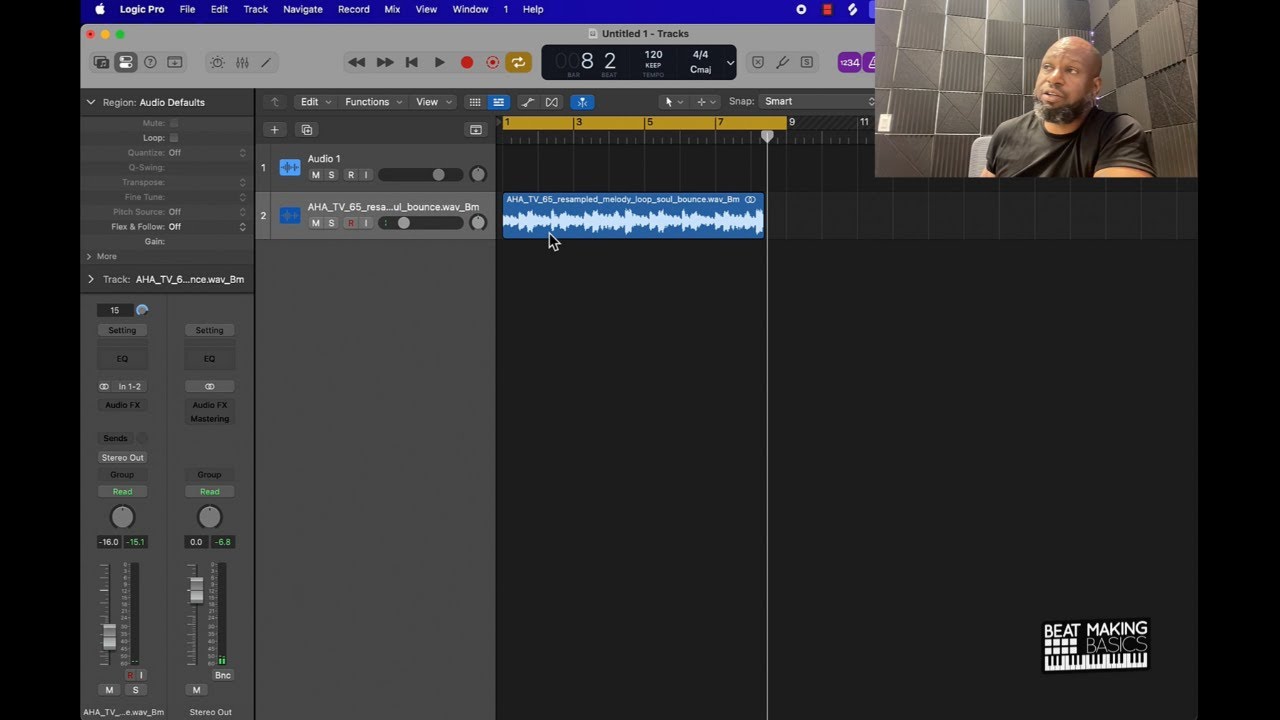Image resolution: width=1280 pixels, height=720 pixels.
Task: Toggle the Show Automation icon
Action: [528, 102]
